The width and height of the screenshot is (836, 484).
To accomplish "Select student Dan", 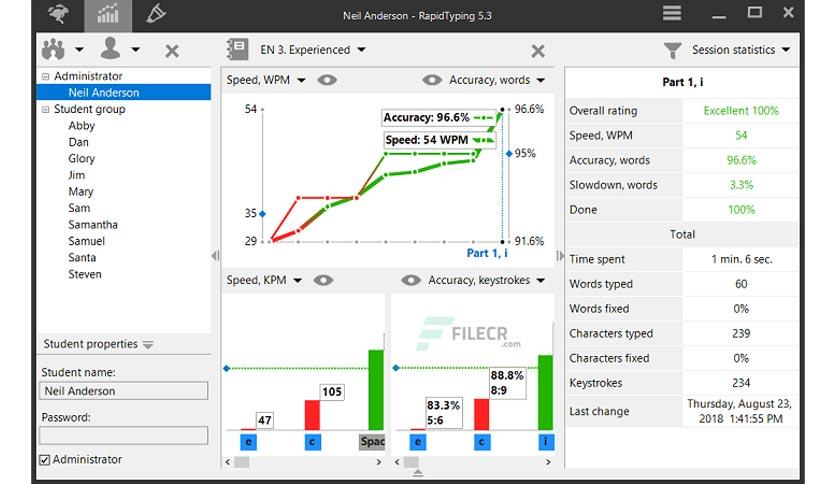I will click(78, 142).
